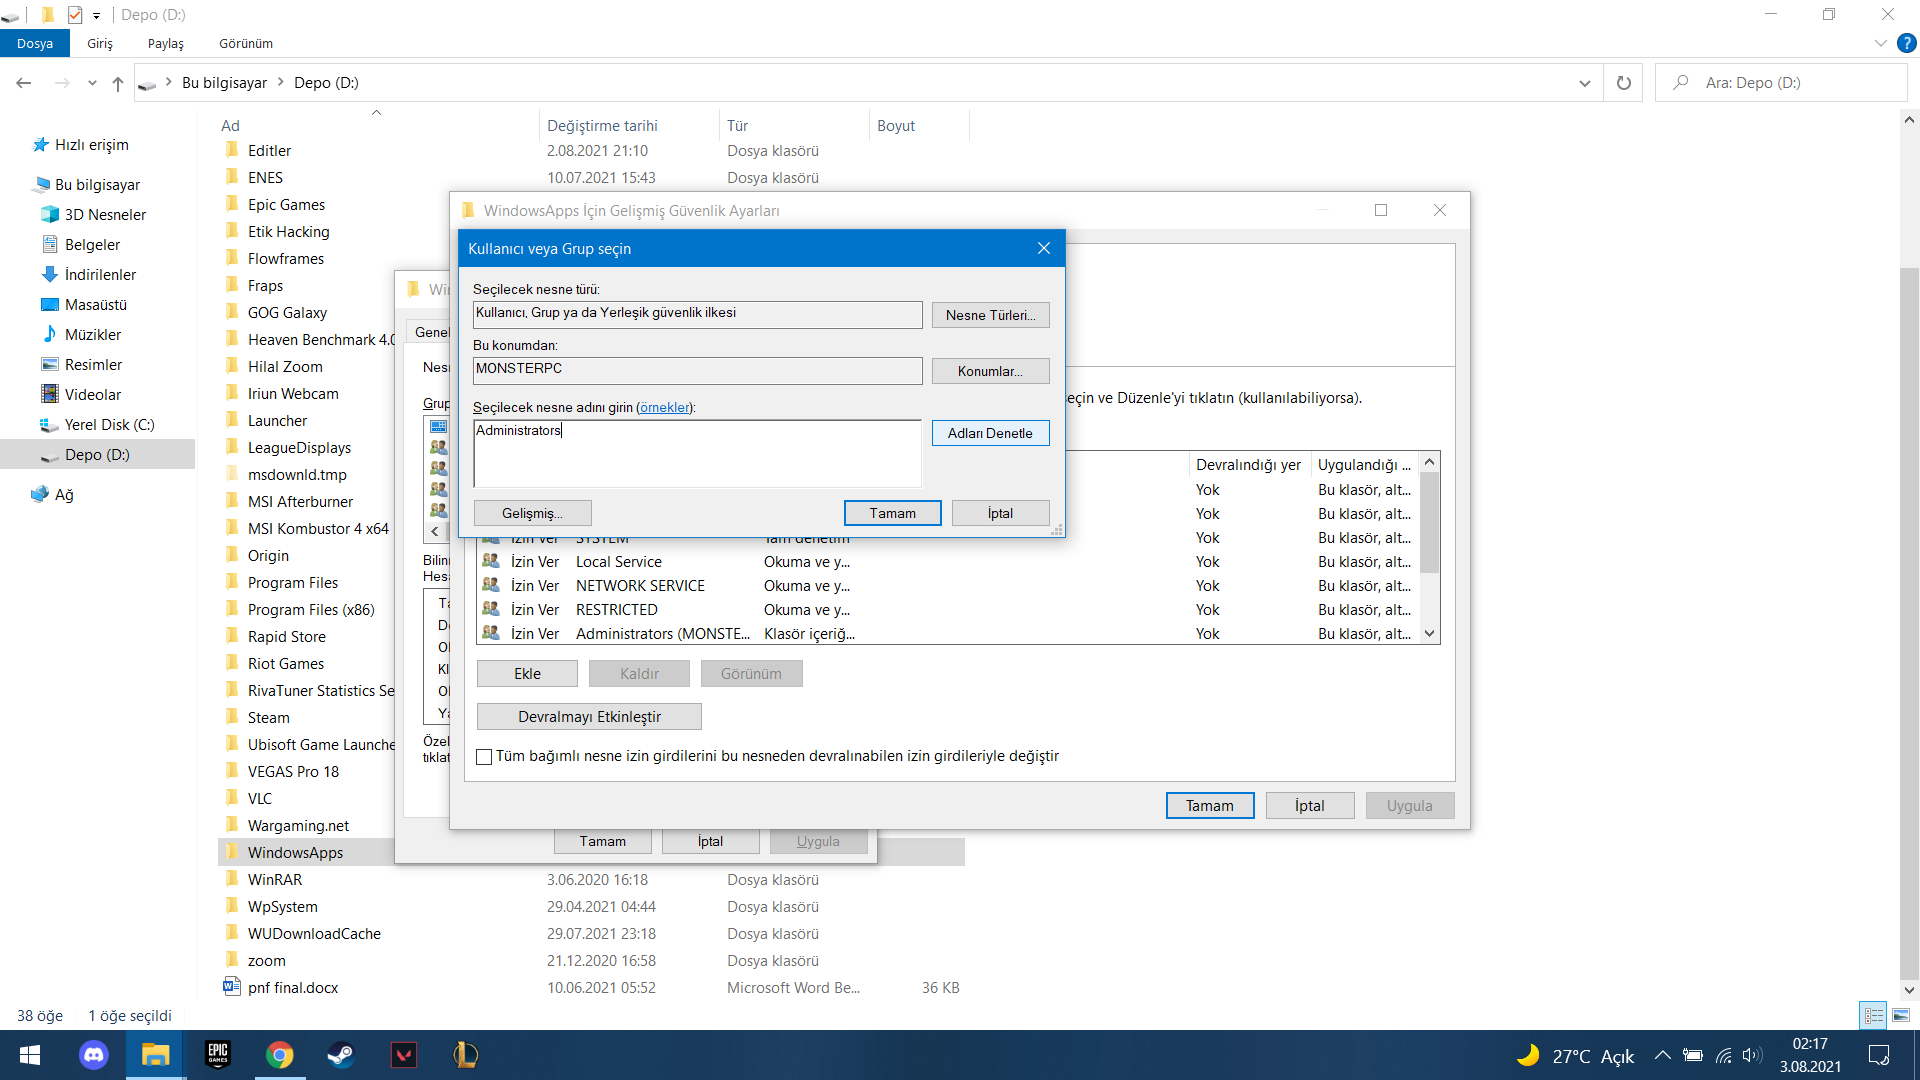Click the örnekler link
Viewport: 1920px width, 1080px height.
pos(665,407)
